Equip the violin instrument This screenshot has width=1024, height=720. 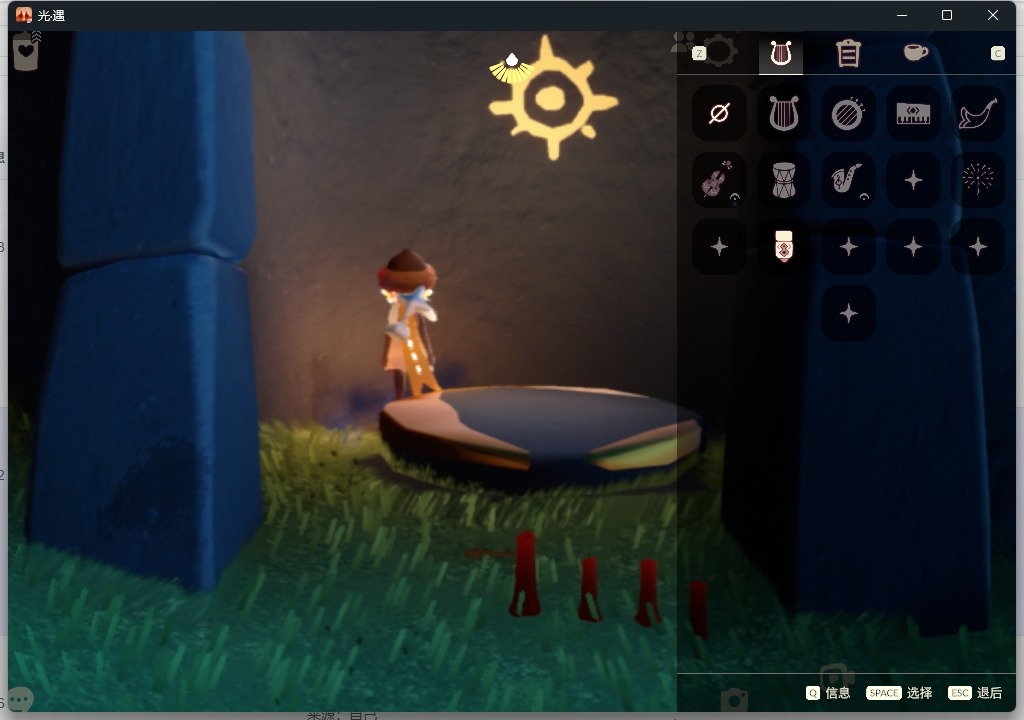pyautogui.click(x=719, y=180)
